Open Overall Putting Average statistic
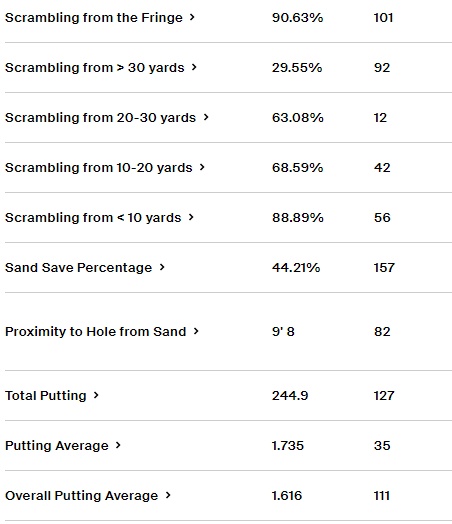This screenshot has width=452, height=524. pos(82,496)
